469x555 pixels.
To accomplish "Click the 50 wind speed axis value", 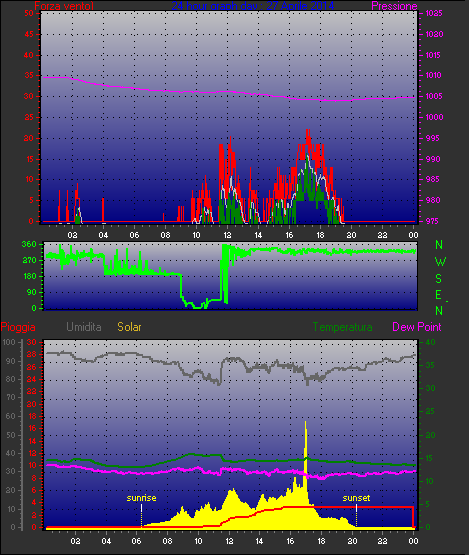I will (29, 13).
